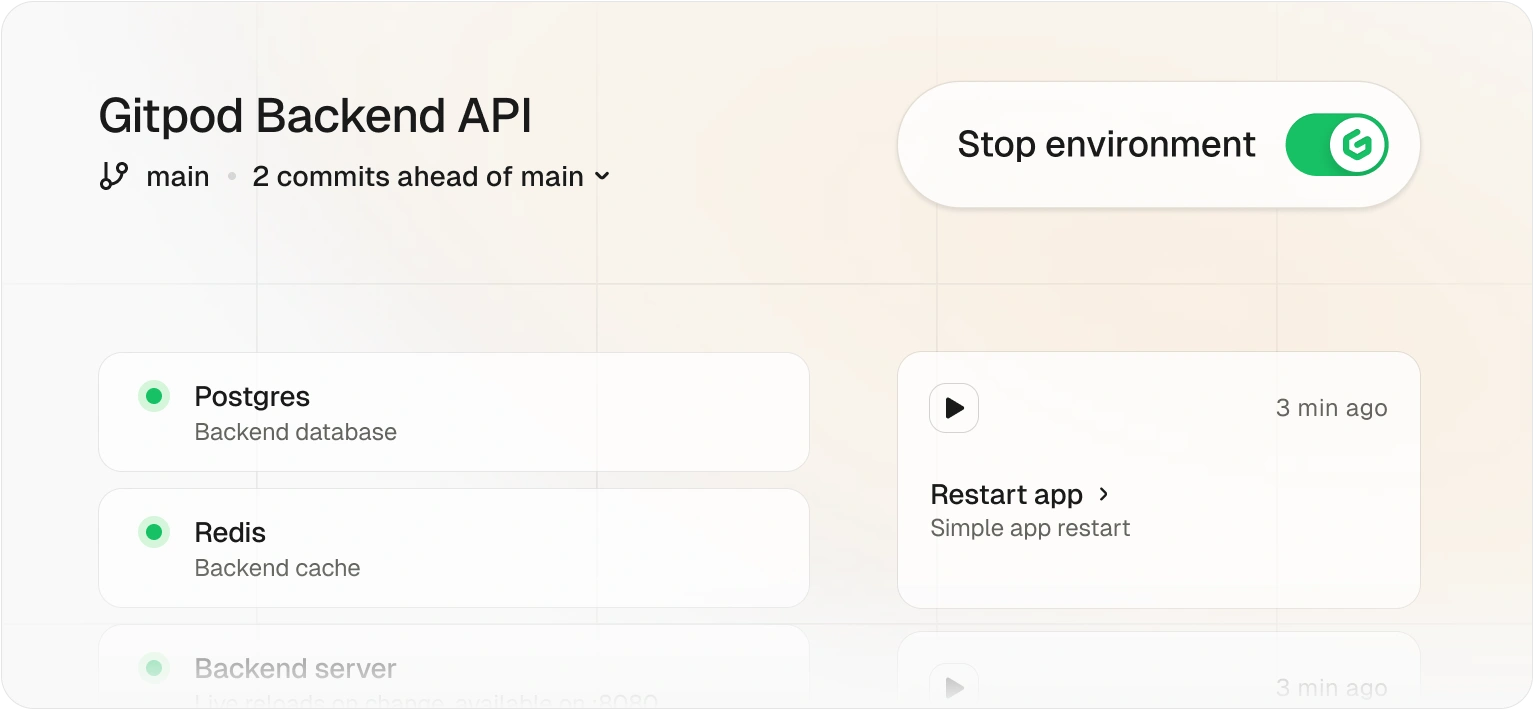Run the Restart app task play button
1533x709 pixels.
(x=954, y=408)
